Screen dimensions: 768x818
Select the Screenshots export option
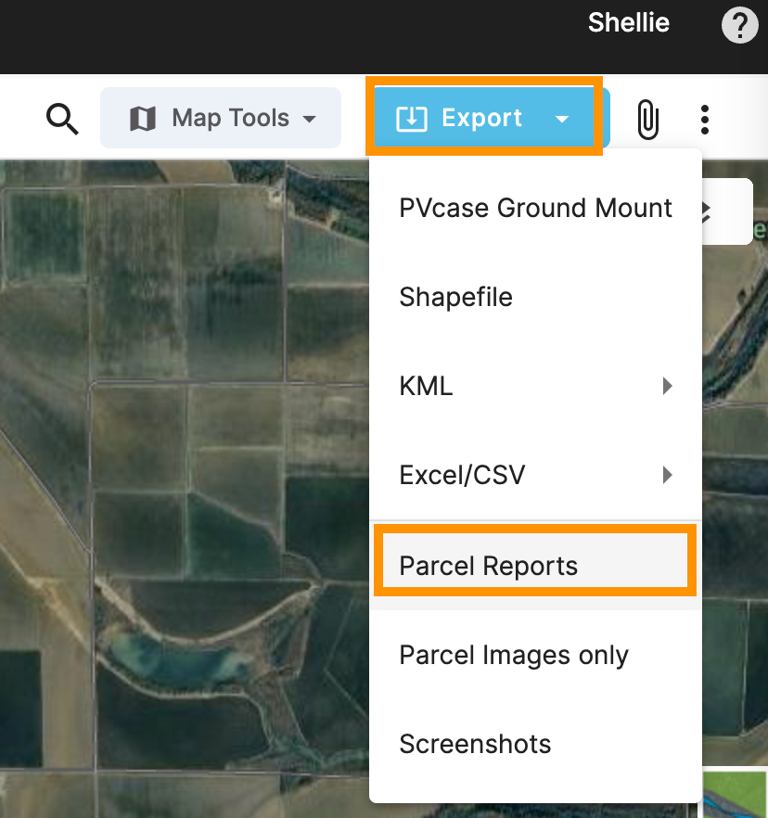(475, 744)
